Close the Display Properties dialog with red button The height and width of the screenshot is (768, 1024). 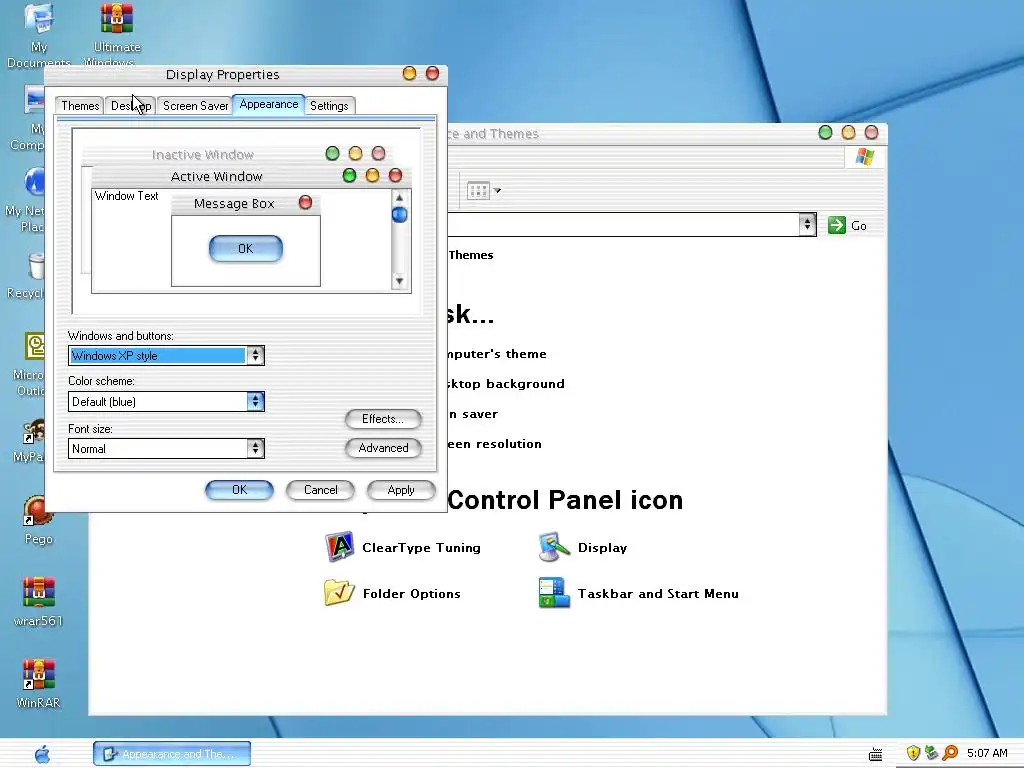(432, 73)
